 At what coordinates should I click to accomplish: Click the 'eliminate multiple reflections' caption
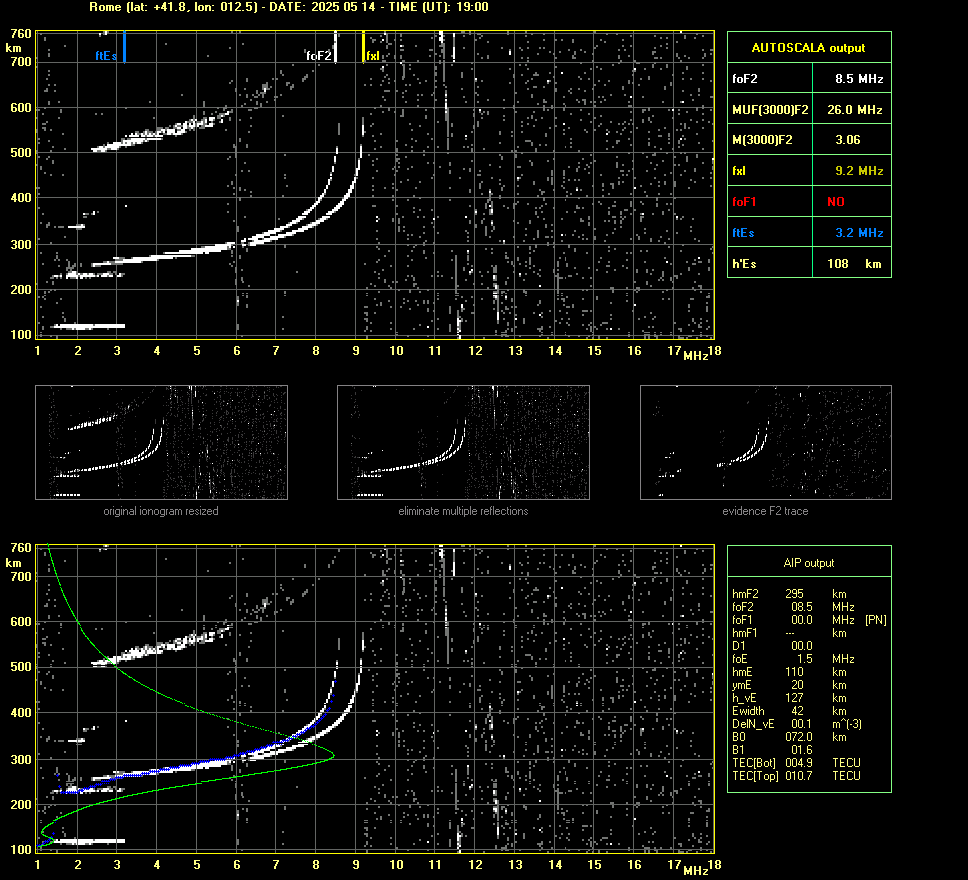(463, 511)
